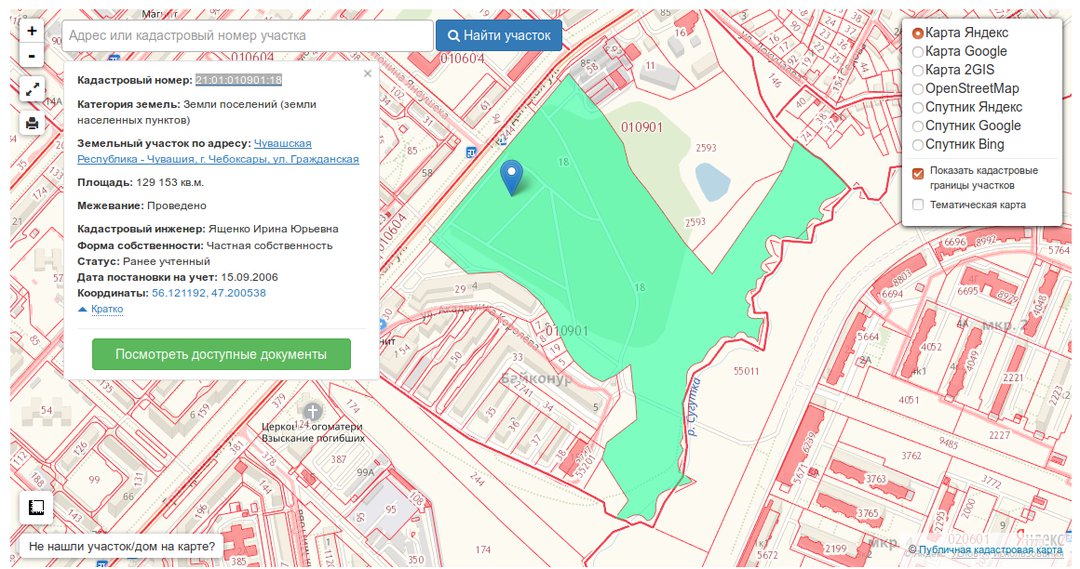Click the zoom out minus button
Screen dimensions: 1080x569
click(x=32, y=56)
